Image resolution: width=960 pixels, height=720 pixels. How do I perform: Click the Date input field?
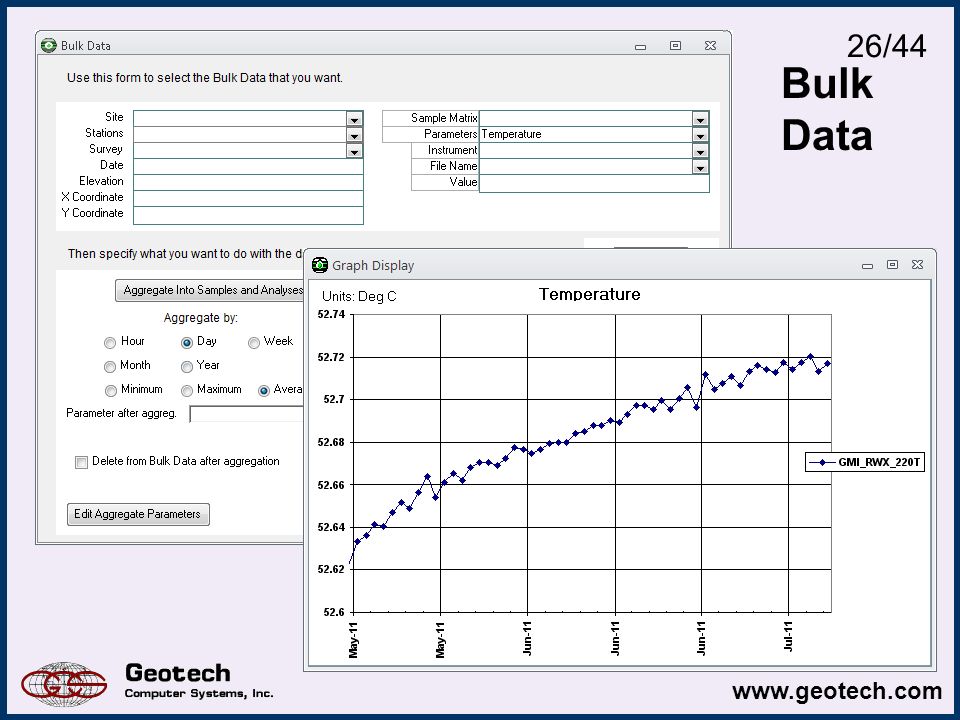coord(248,166)
